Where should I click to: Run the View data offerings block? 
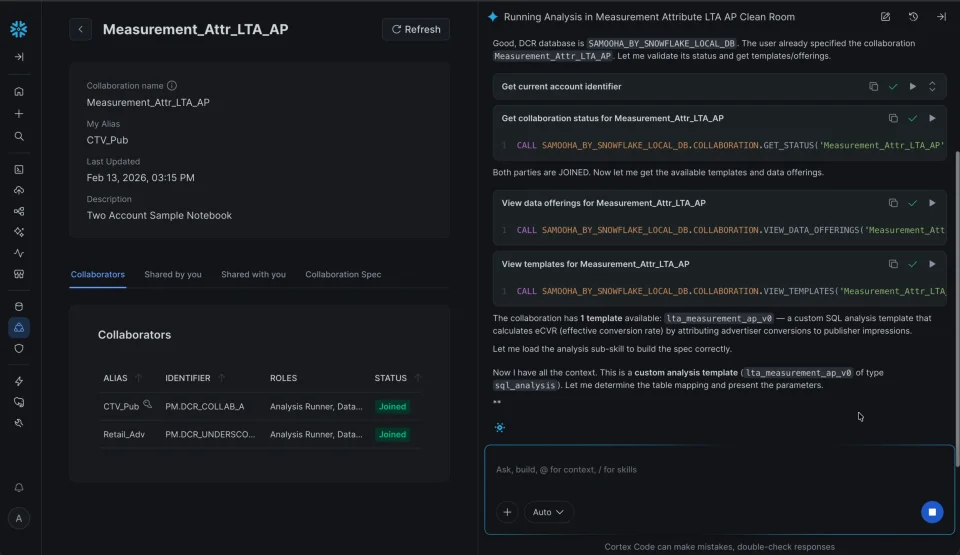pos(932,203)
